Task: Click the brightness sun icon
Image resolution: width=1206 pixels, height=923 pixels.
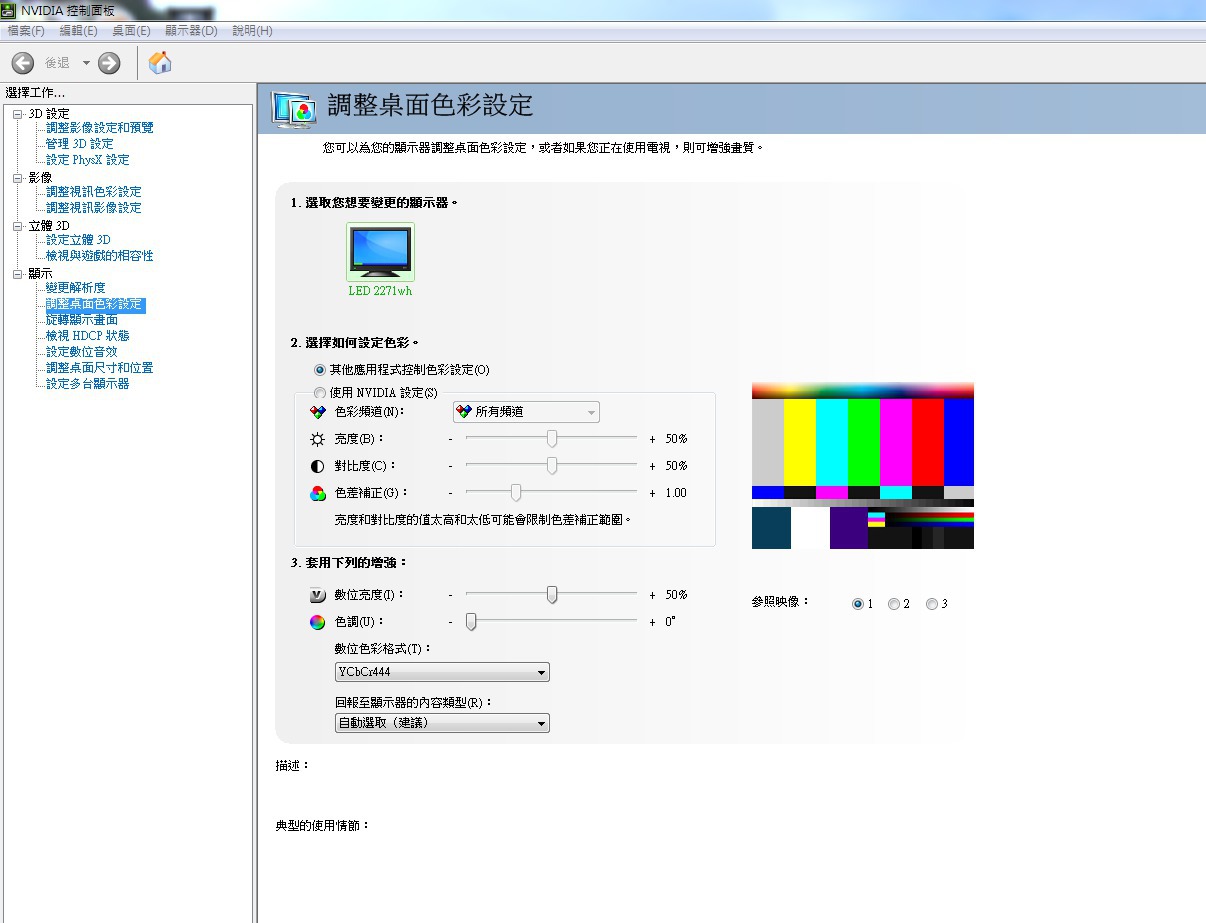Action: coord(317,439)
